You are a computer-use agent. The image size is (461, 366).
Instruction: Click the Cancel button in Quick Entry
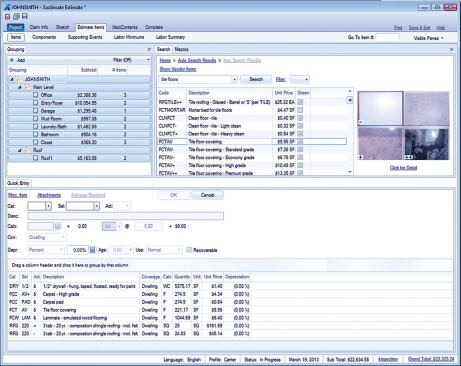point(207,195)
